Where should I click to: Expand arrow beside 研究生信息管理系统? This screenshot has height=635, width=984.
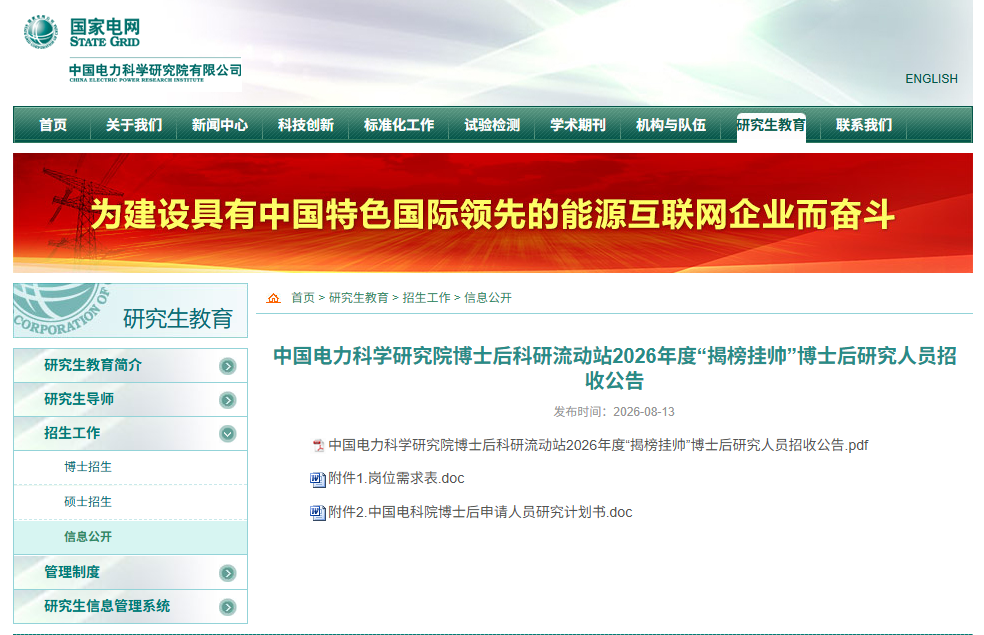pyautogui.click(x=228, y=607)
